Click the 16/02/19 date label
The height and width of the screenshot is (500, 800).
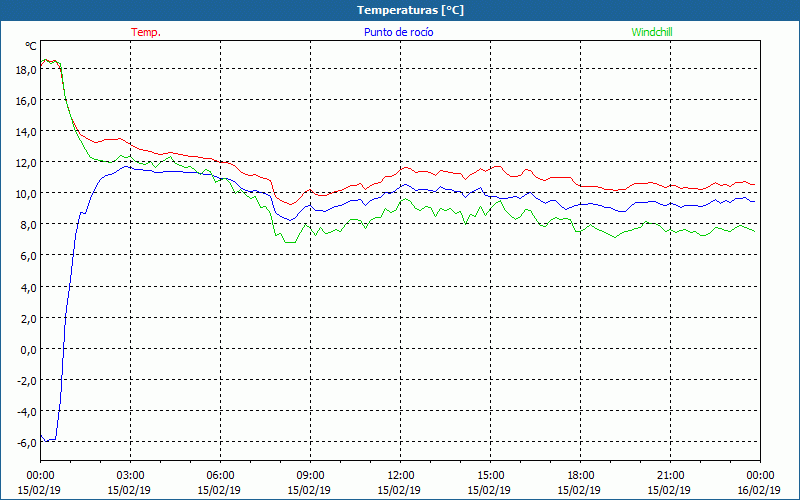click(759, 490)
